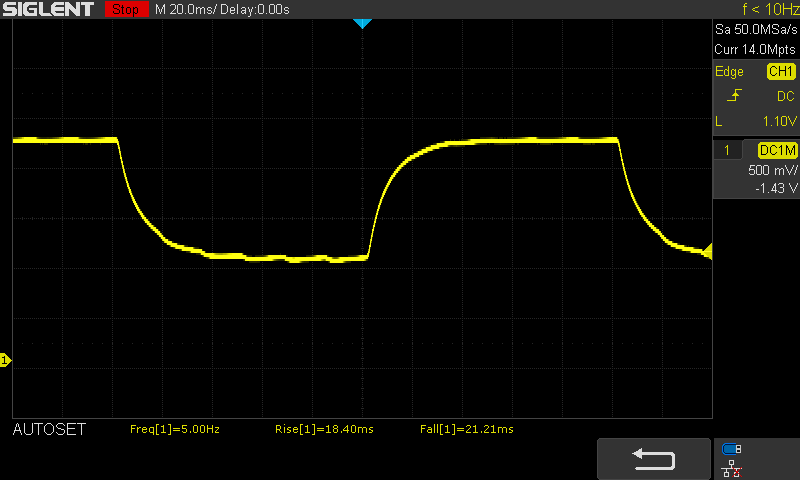800x480 pixels.
Task: Click the AUTOSET label
Action: [x=49, y=430]
